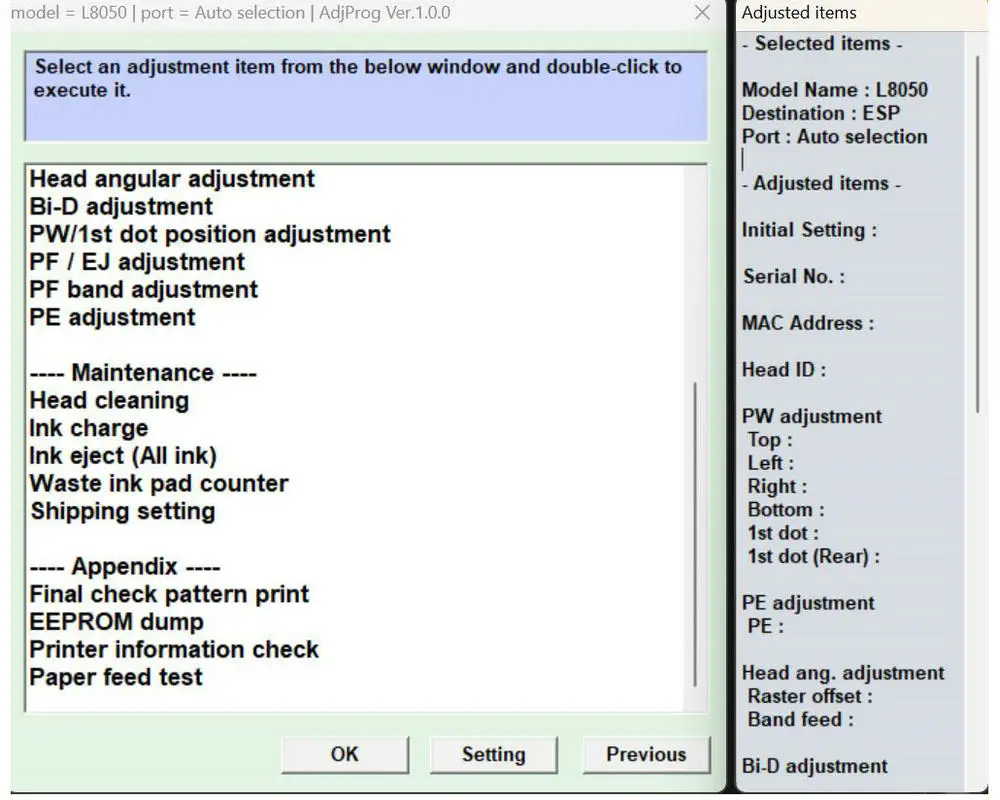Open the Setting button
The image size is (1000, 800).
click(x=494, y=755)
